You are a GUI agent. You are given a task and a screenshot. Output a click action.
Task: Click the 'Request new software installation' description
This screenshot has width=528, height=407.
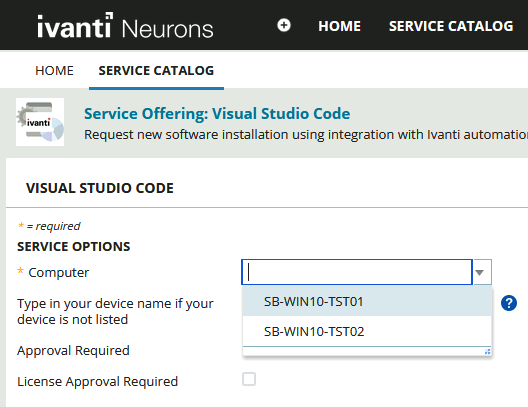pos(306,134)
